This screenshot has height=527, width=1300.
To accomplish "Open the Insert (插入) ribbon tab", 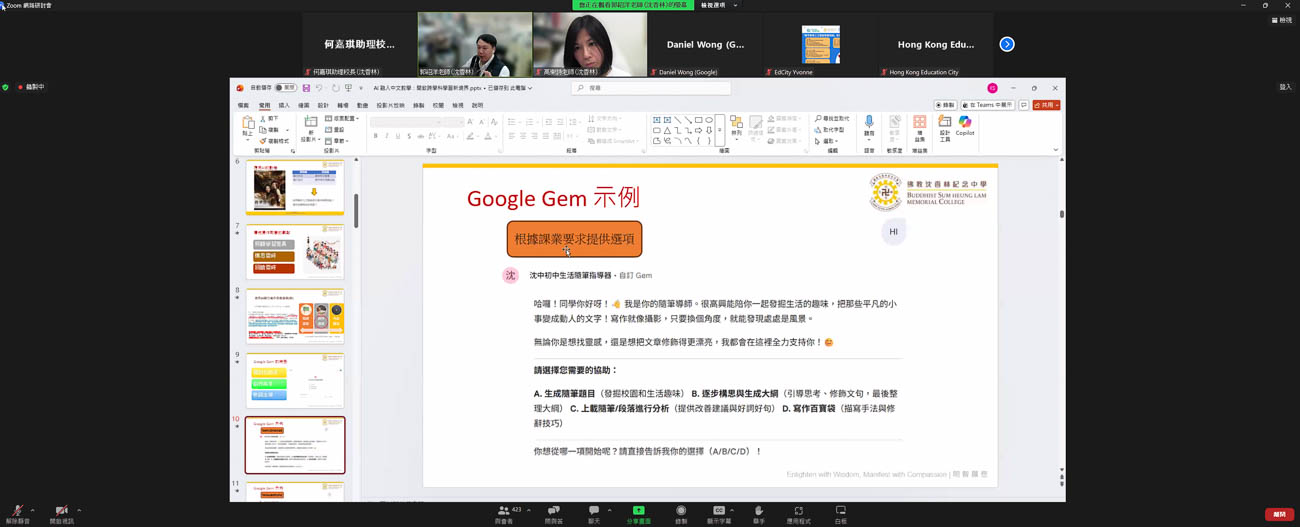I will pos(284,105).
